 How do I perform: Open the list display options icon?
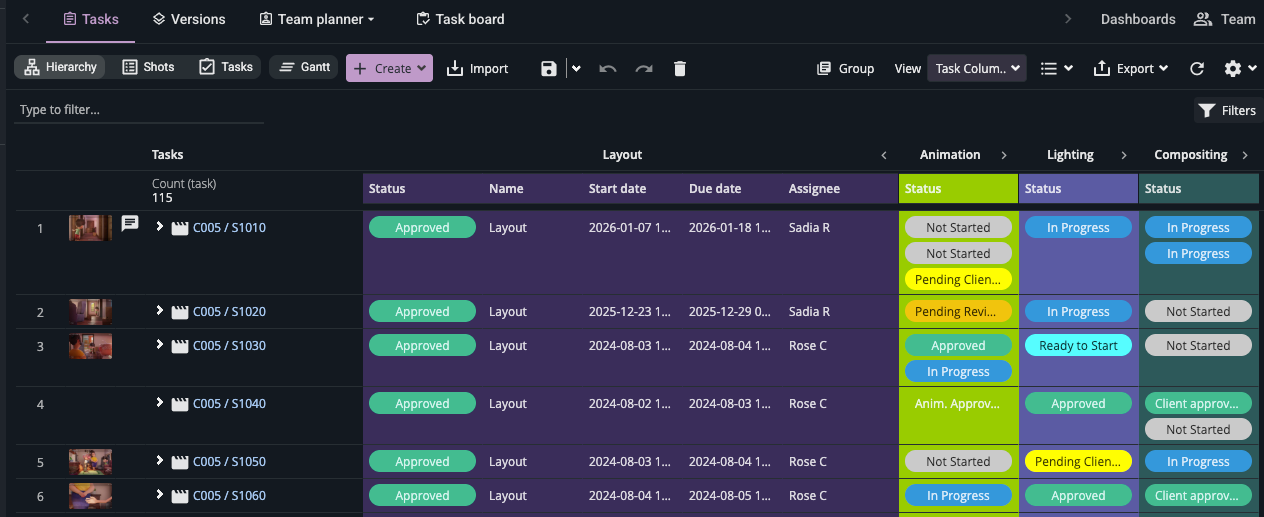tap(1056, 68)
